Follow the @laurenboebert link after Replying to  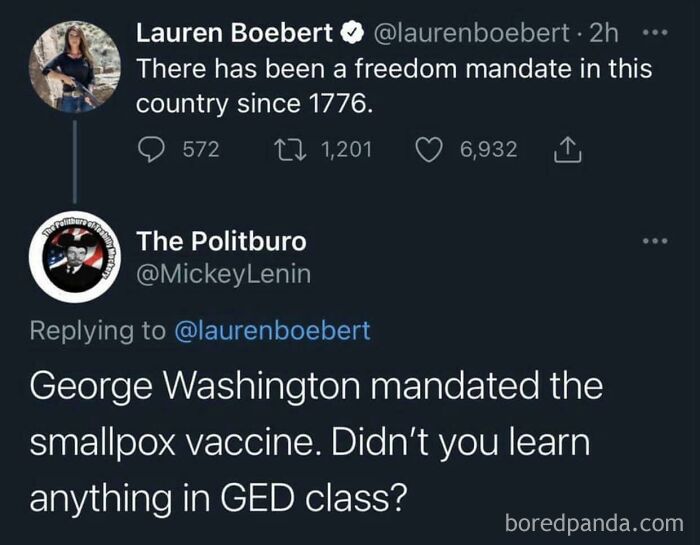coord(272,331)
